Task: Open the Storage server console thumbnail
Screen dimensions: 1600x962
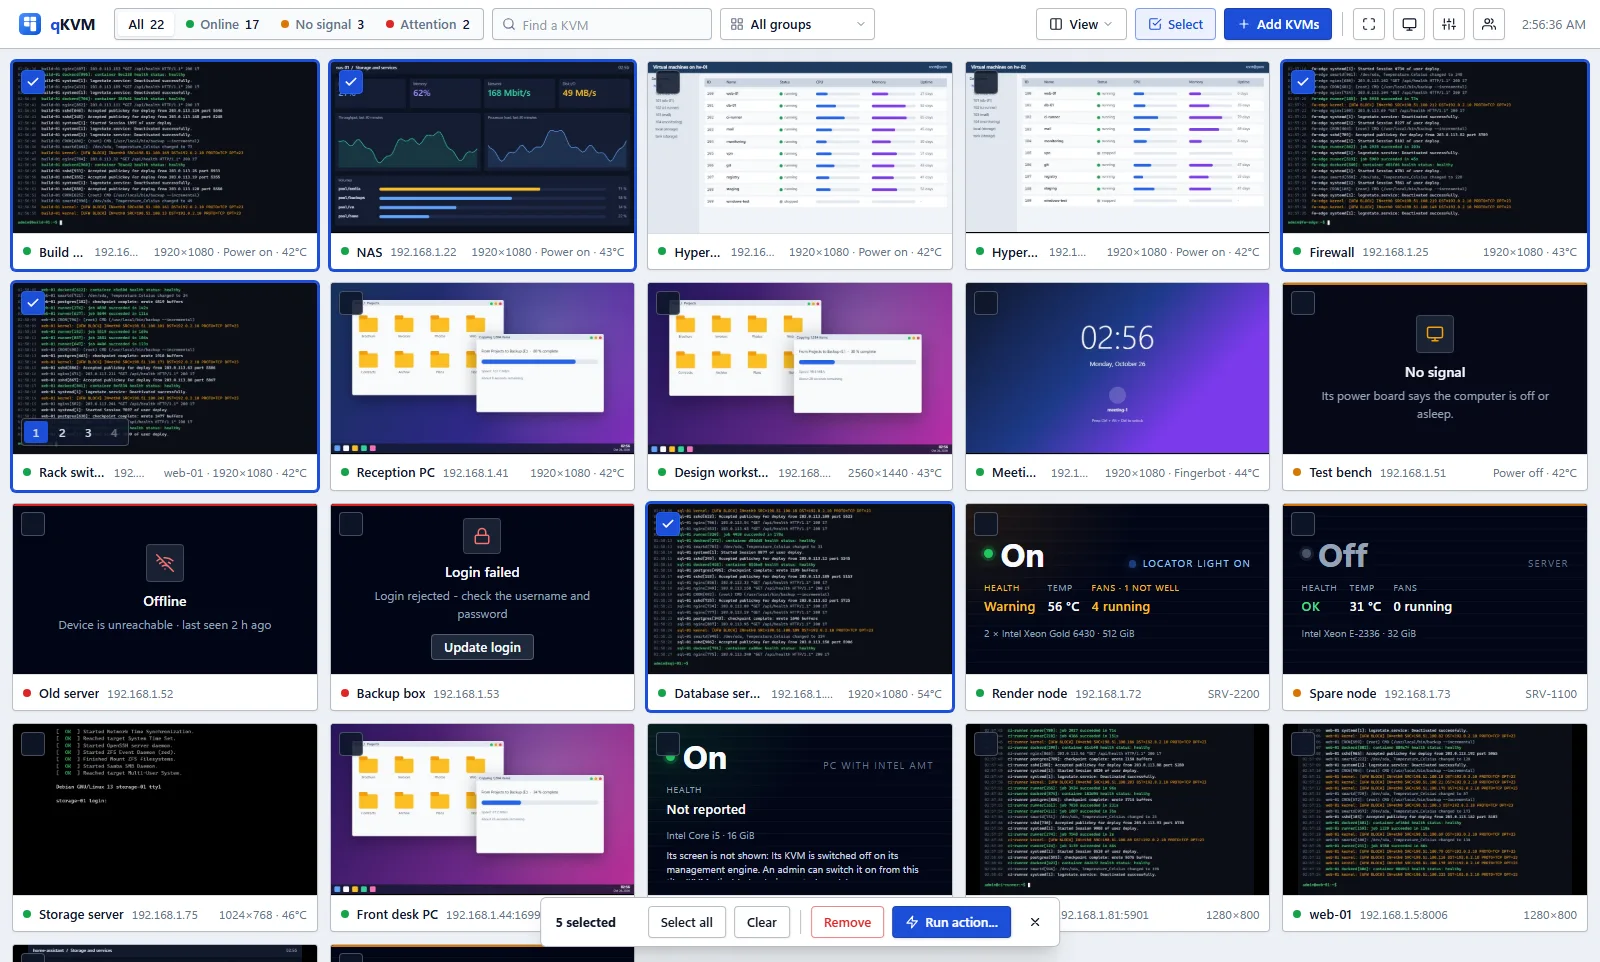Action: (x=165, y=810)
